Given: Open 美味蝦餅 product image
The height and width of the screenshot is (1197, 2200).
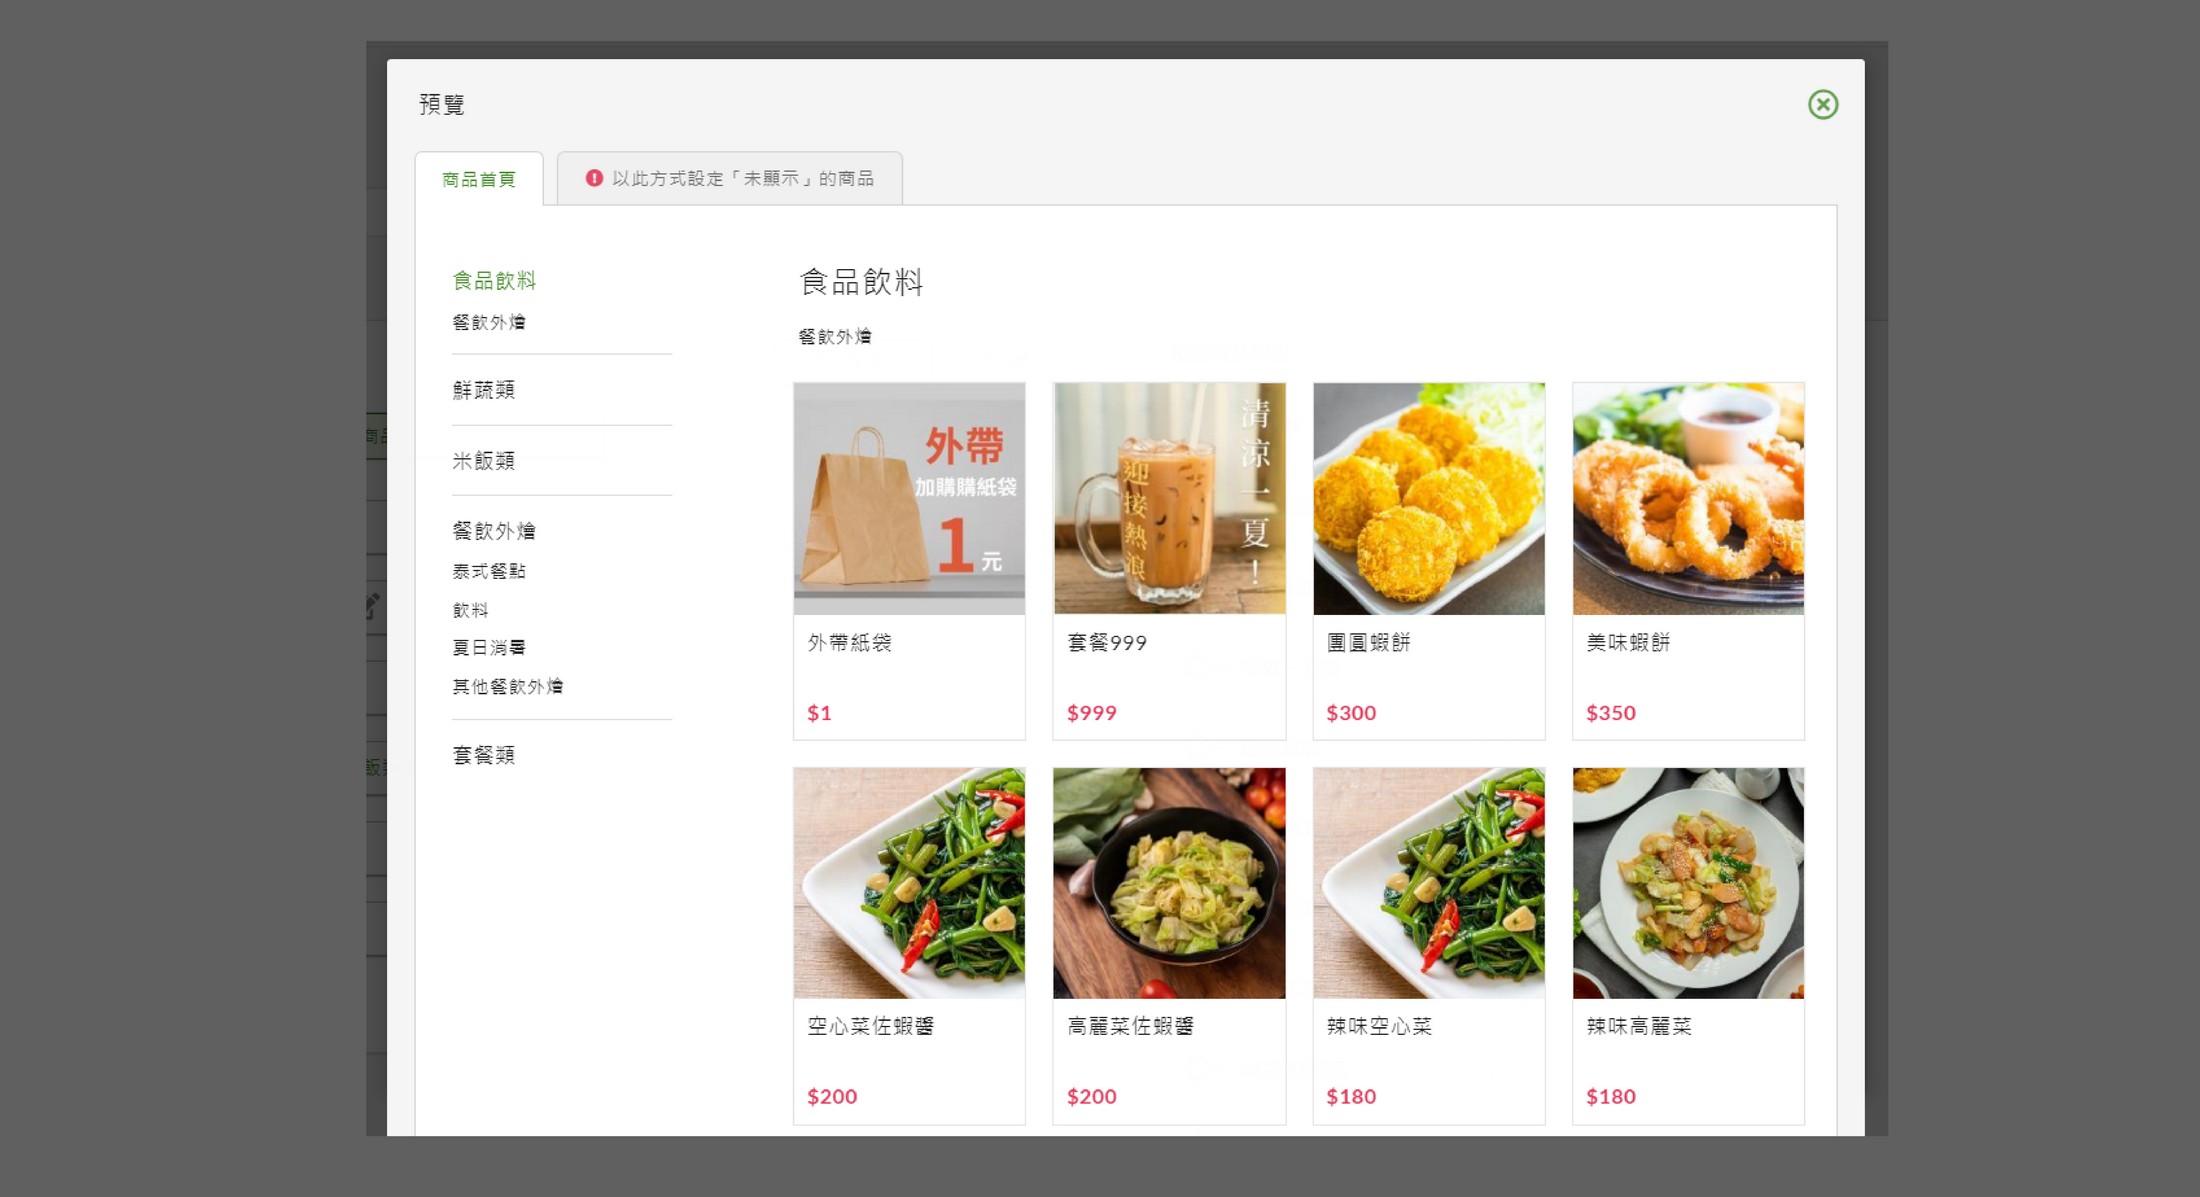Looking at the screenshot, I should pos(1688,498).
